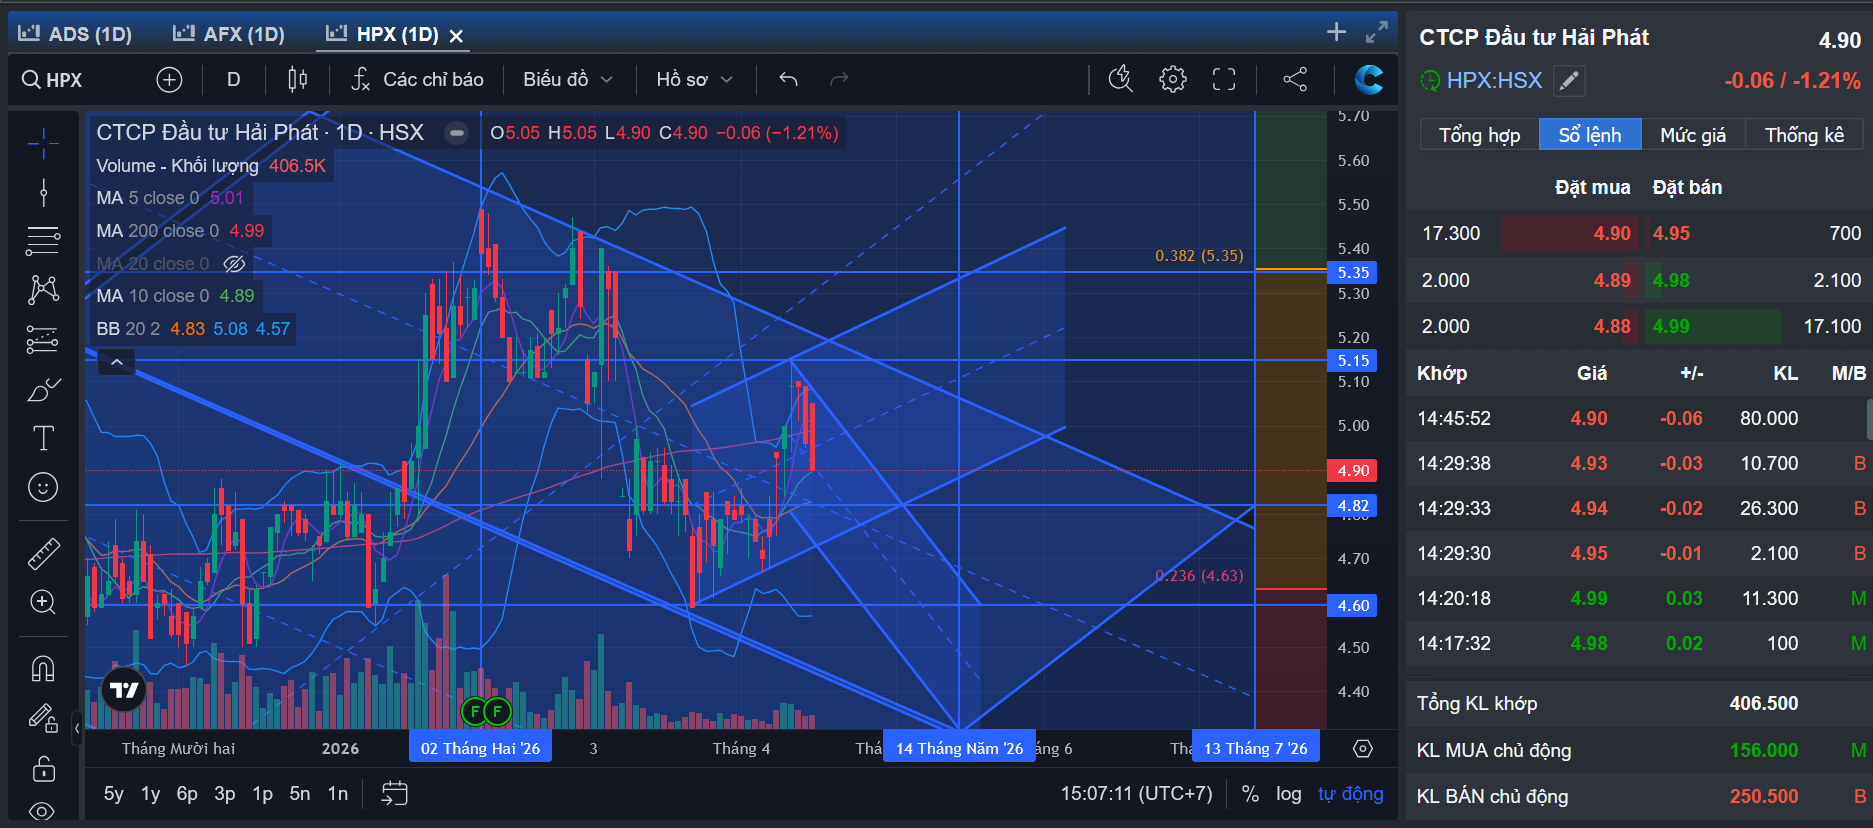1873x828 pixels.
Task: Share the chart
Action: pos(1295,79)
